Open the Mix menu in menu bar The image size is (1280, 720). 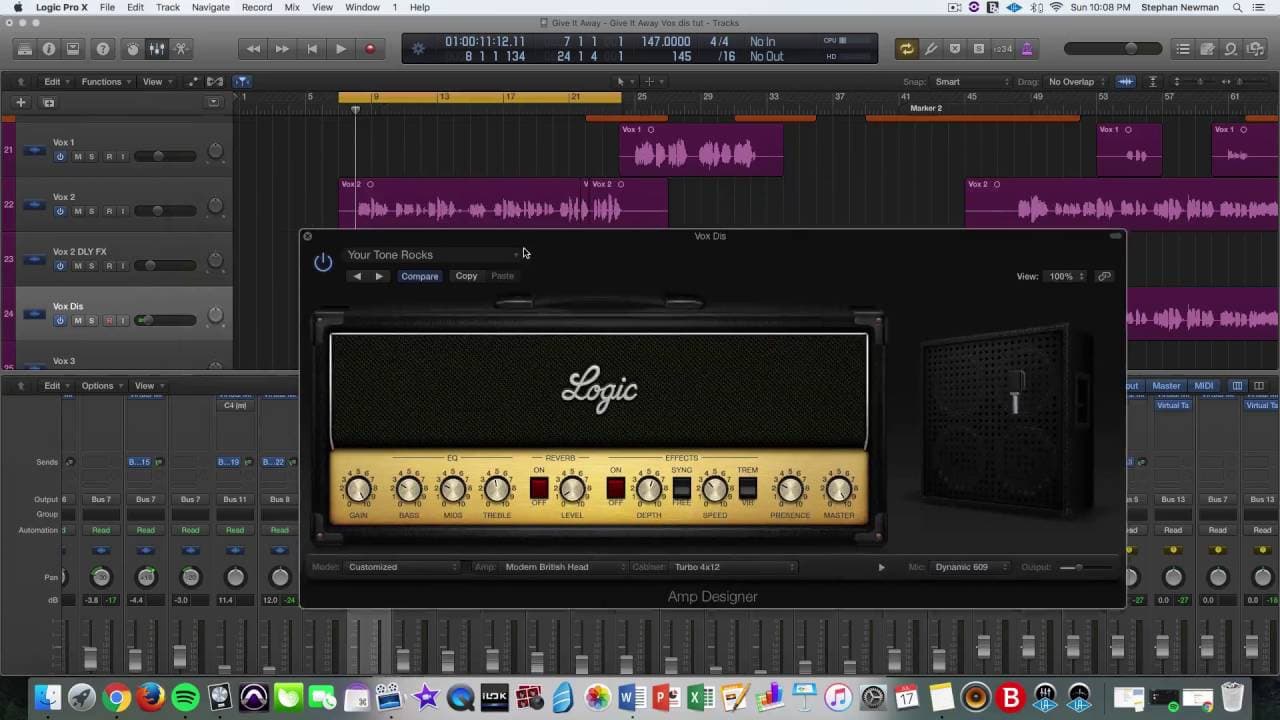[x=292, y=7]
